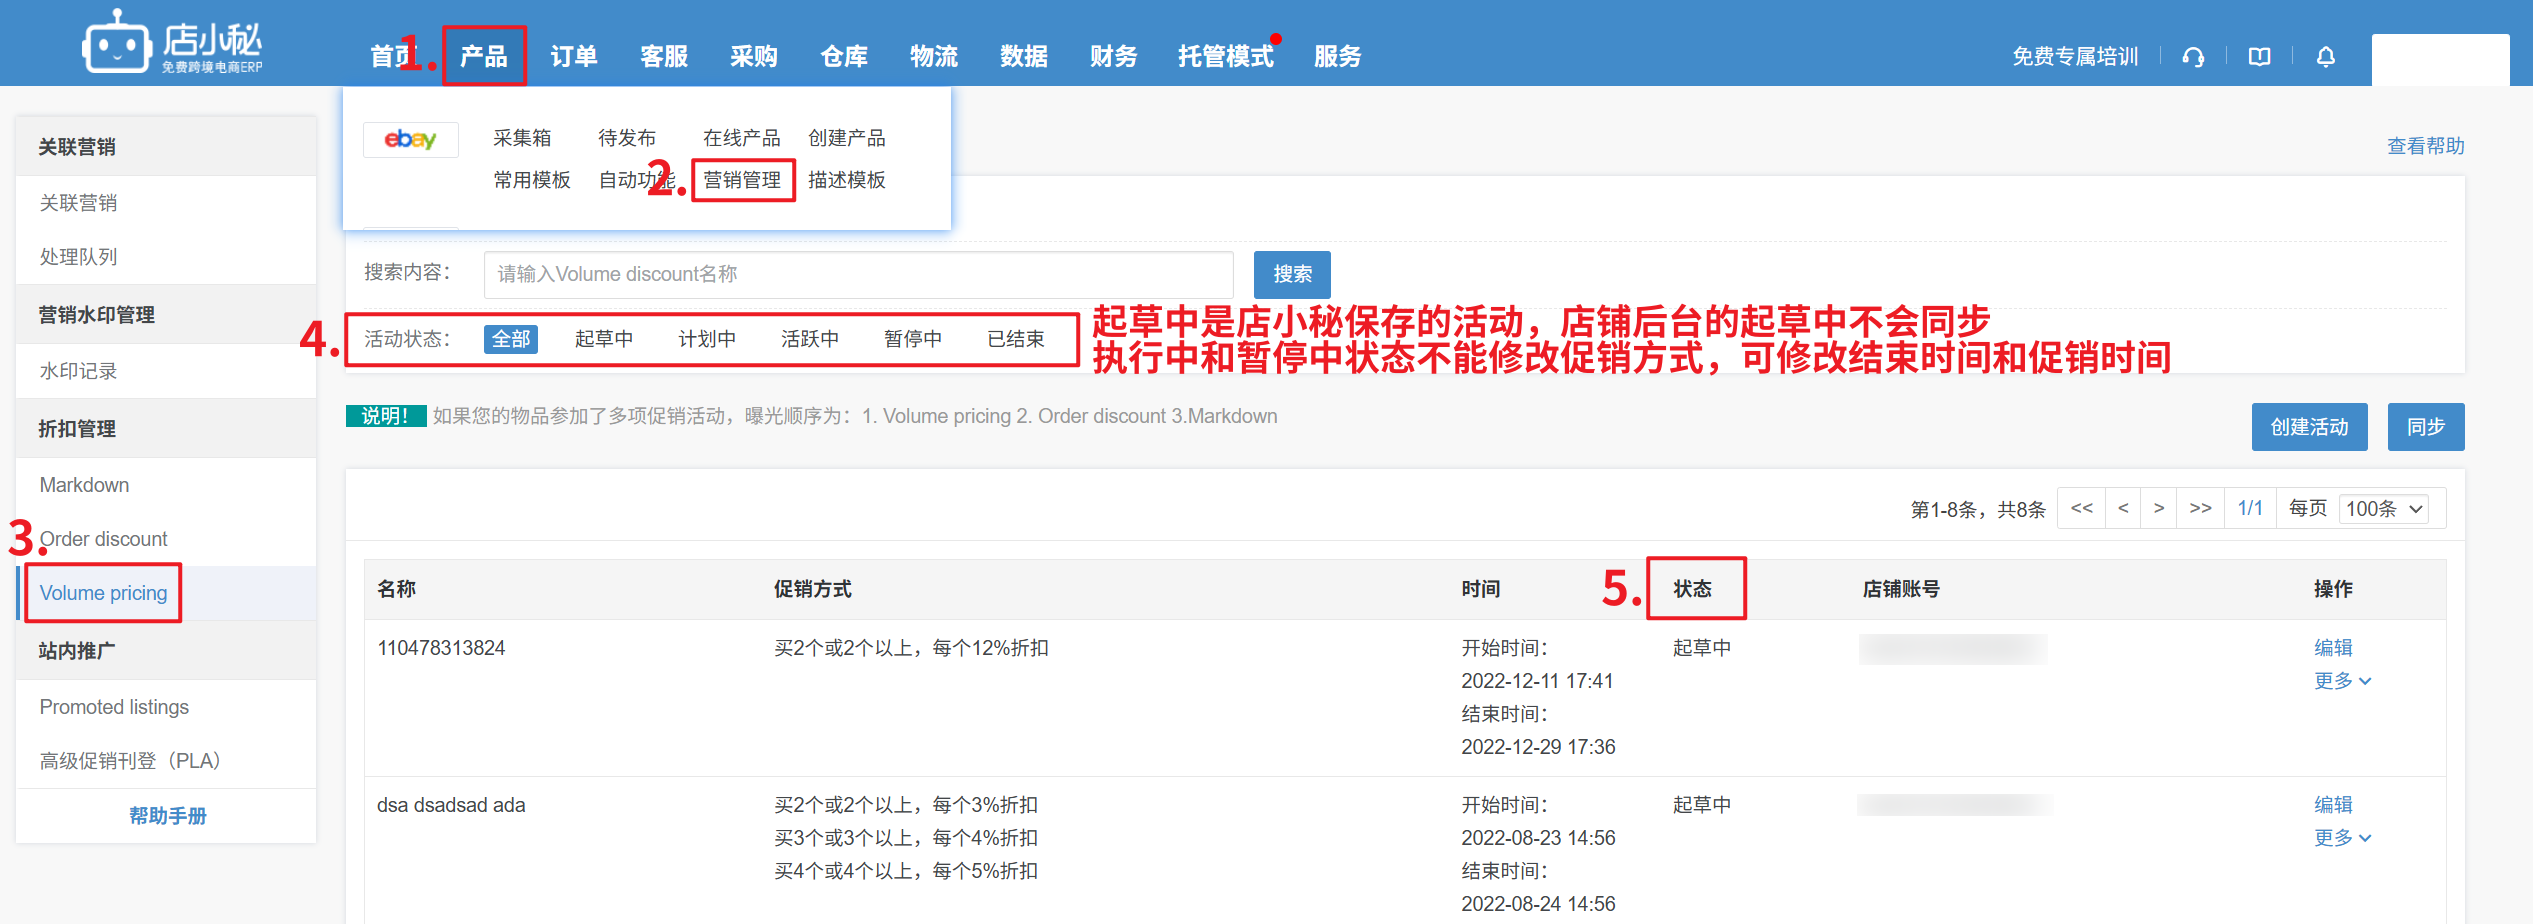Select the eBay platform logo
The height and width of the screenshot is (924, 2533).
tap(410, 139)
